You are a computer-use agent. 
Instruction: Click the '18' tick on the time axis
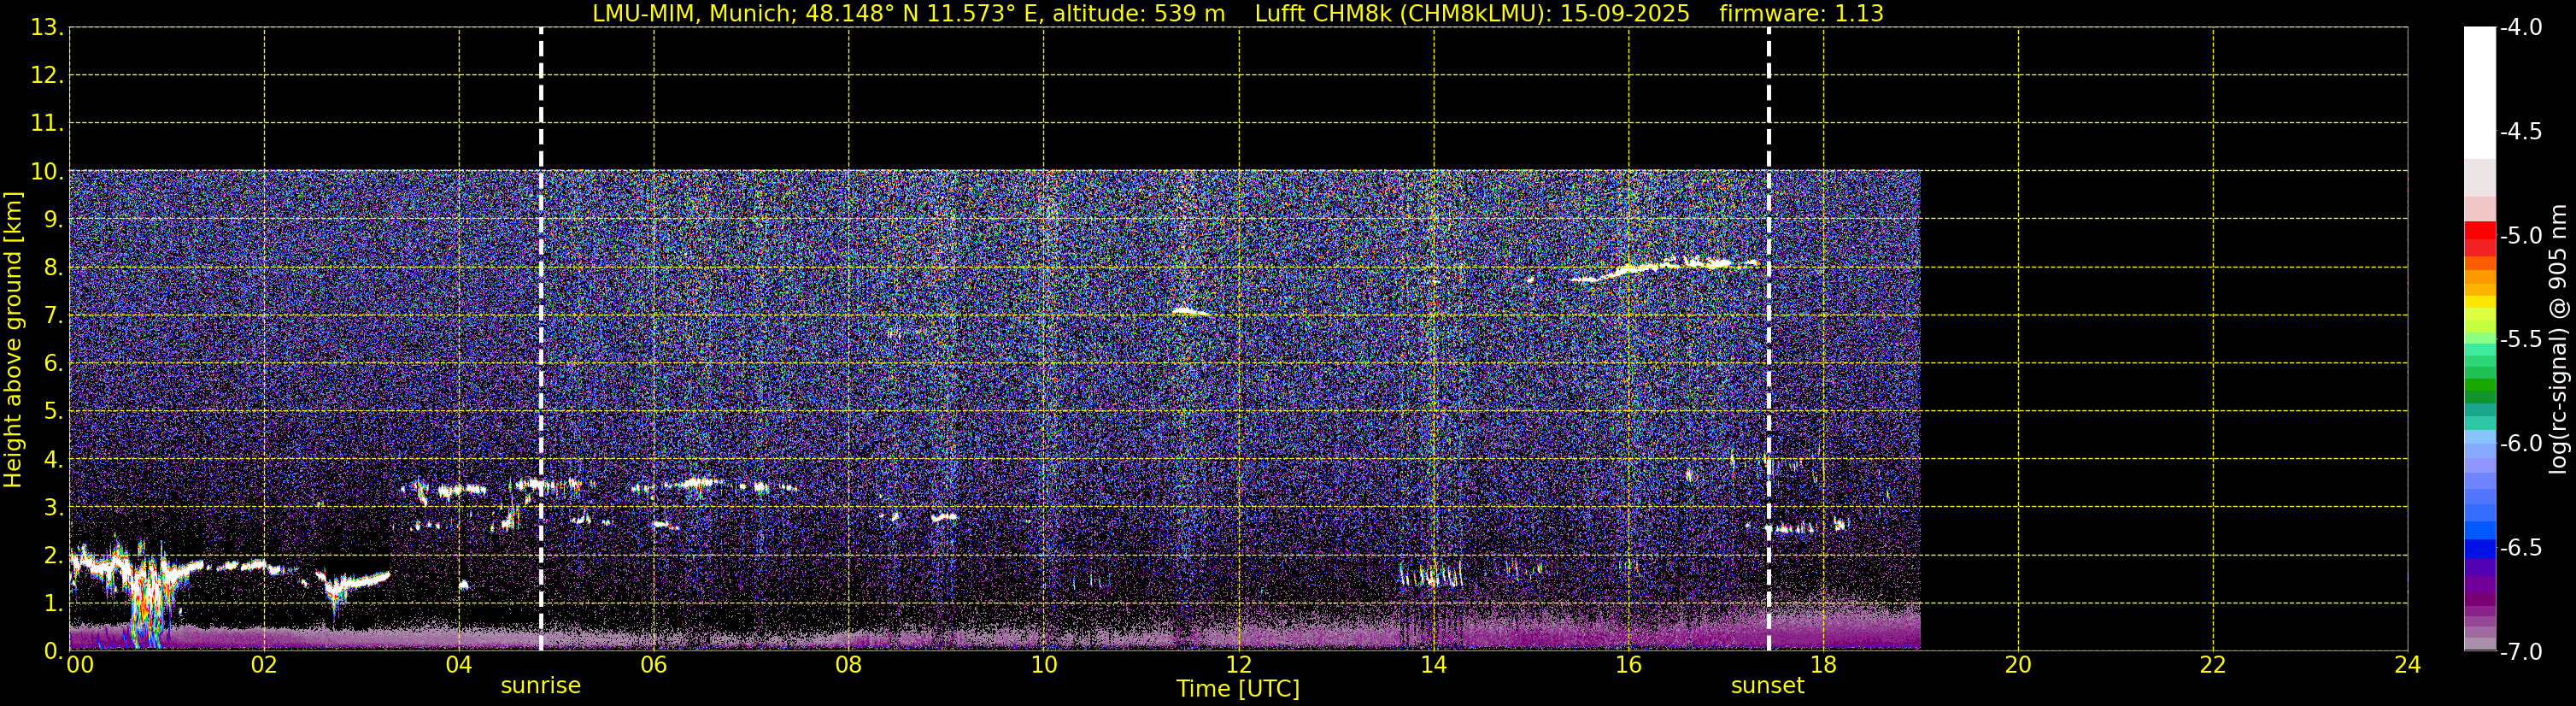click(x=1823, y=665)
